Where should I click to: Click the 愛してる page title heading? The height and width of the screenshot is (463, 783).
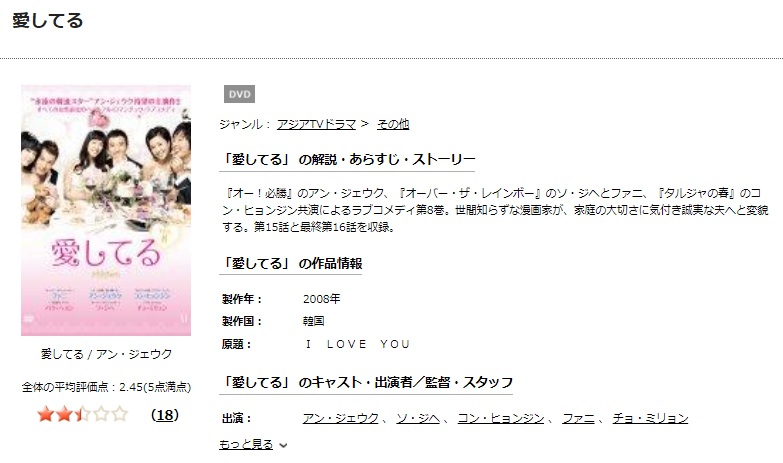(x=47, y=20)
